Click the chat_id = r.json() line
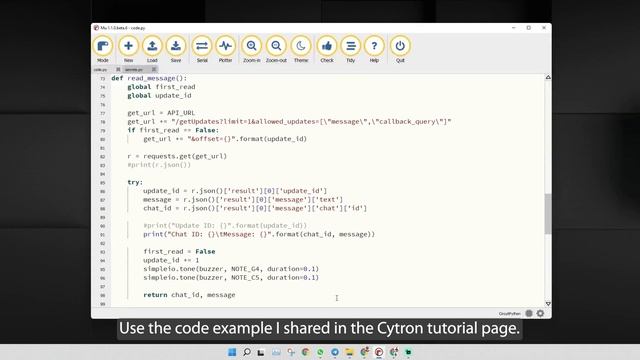This screenshot has width=640, height=360. click(x=255, y=208)
